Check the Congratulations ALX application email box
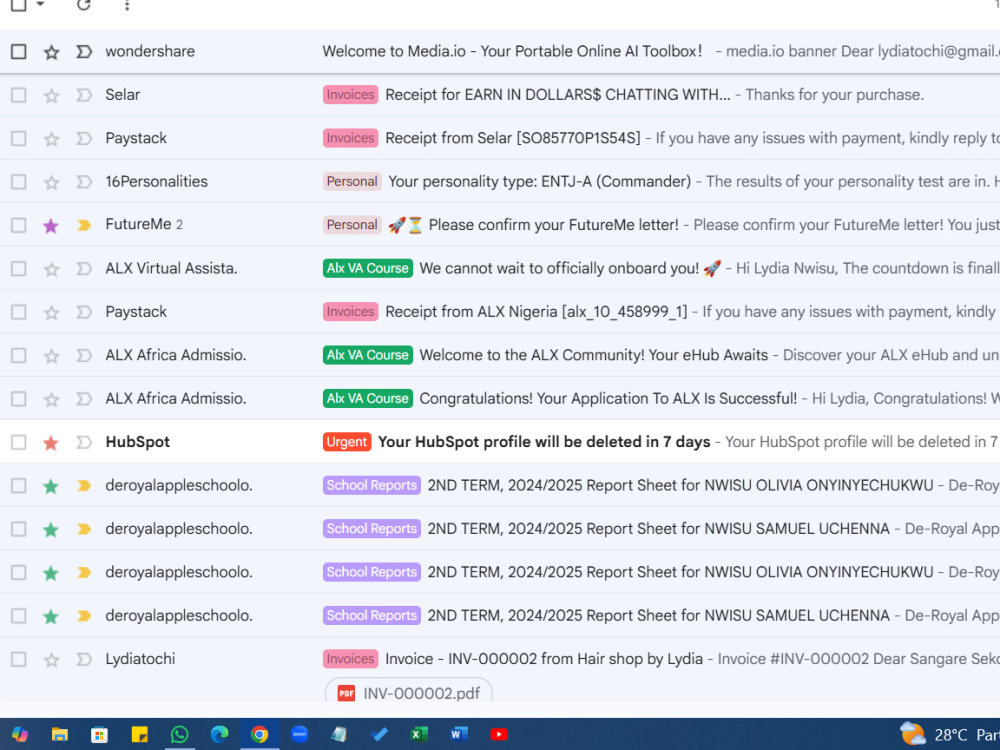 [18, 399]
